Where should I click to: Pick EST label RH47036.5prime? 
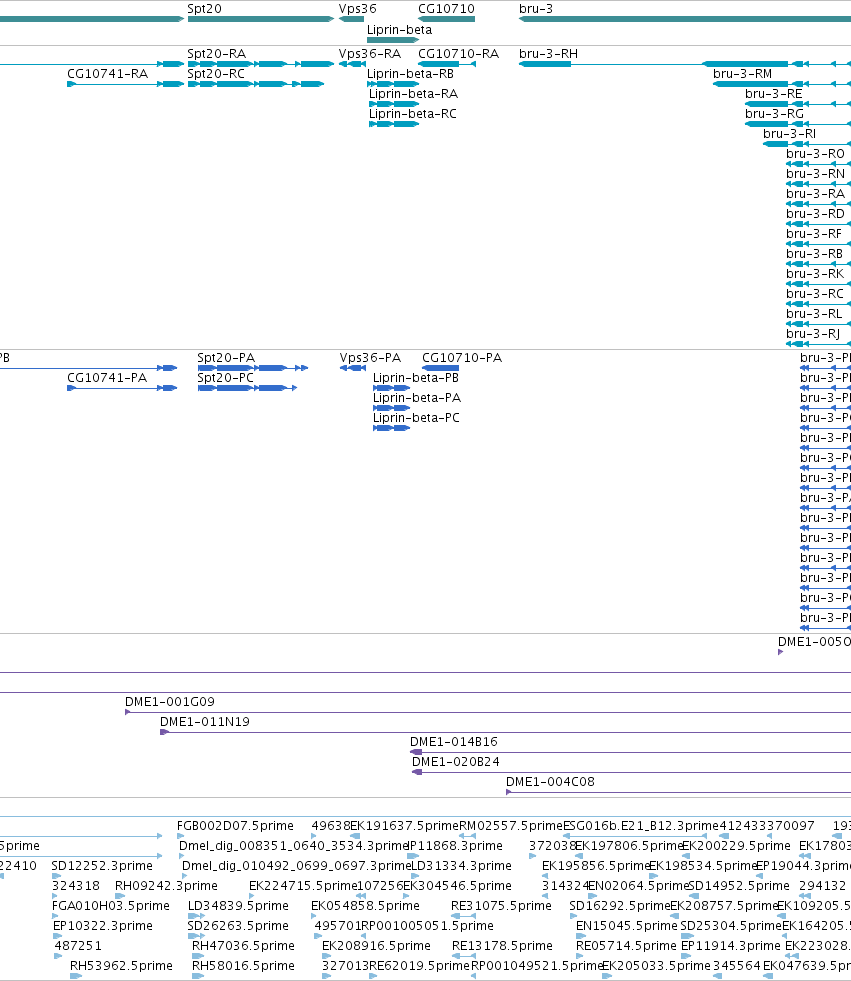(243, 946)
